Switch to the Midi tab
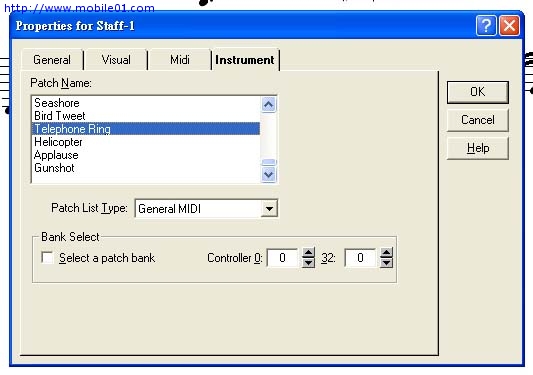The width and height of the screenshot is (533, 375). pos(180,60)
